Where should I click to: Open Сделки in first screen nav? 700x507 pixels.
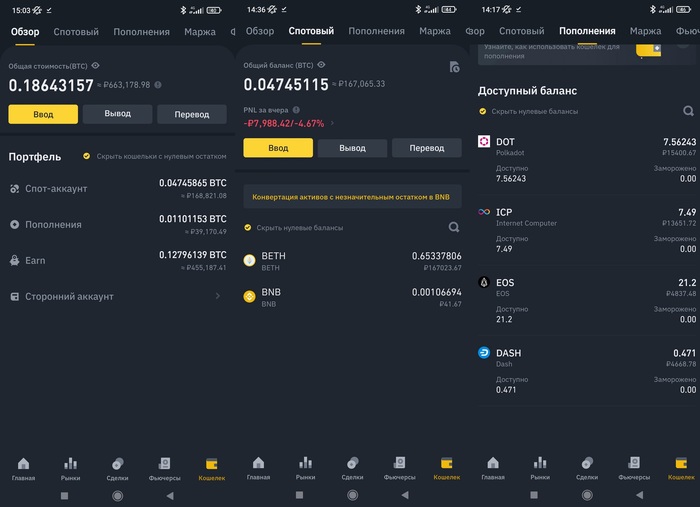(x=117, y=470)
